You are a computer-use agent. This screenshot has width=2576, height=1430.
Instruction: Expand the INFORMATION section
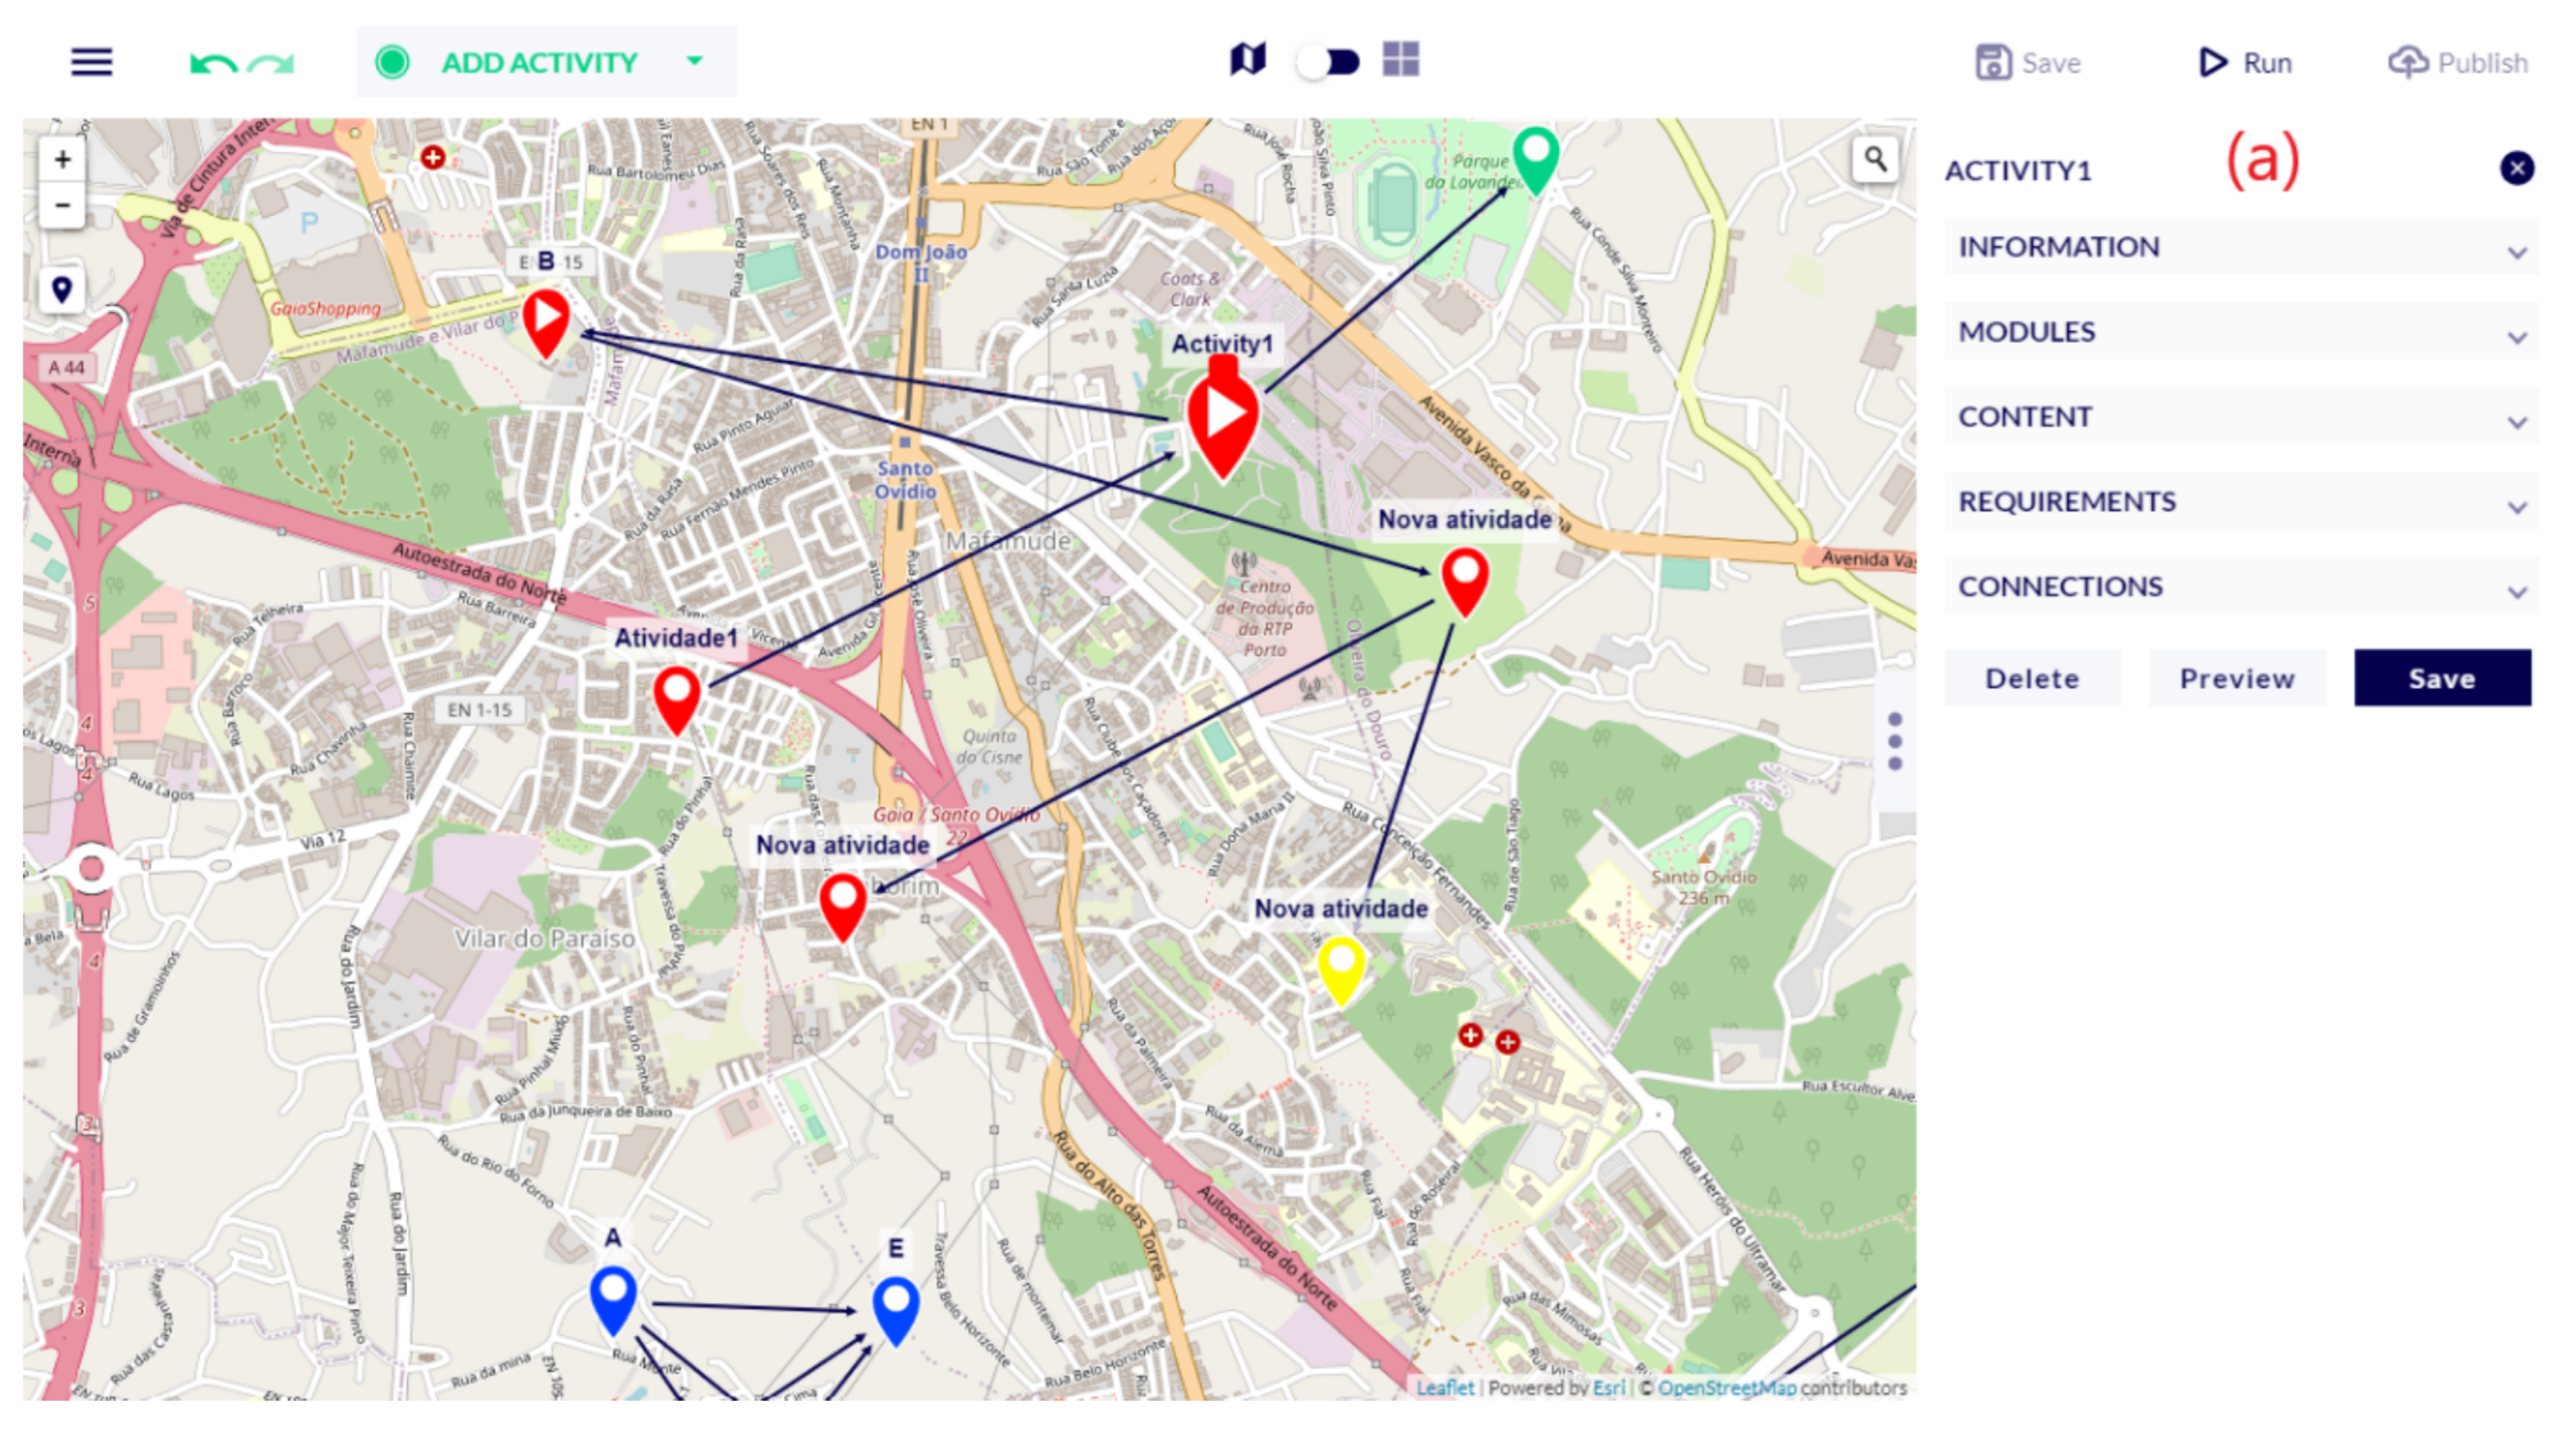coord(2240,247)
